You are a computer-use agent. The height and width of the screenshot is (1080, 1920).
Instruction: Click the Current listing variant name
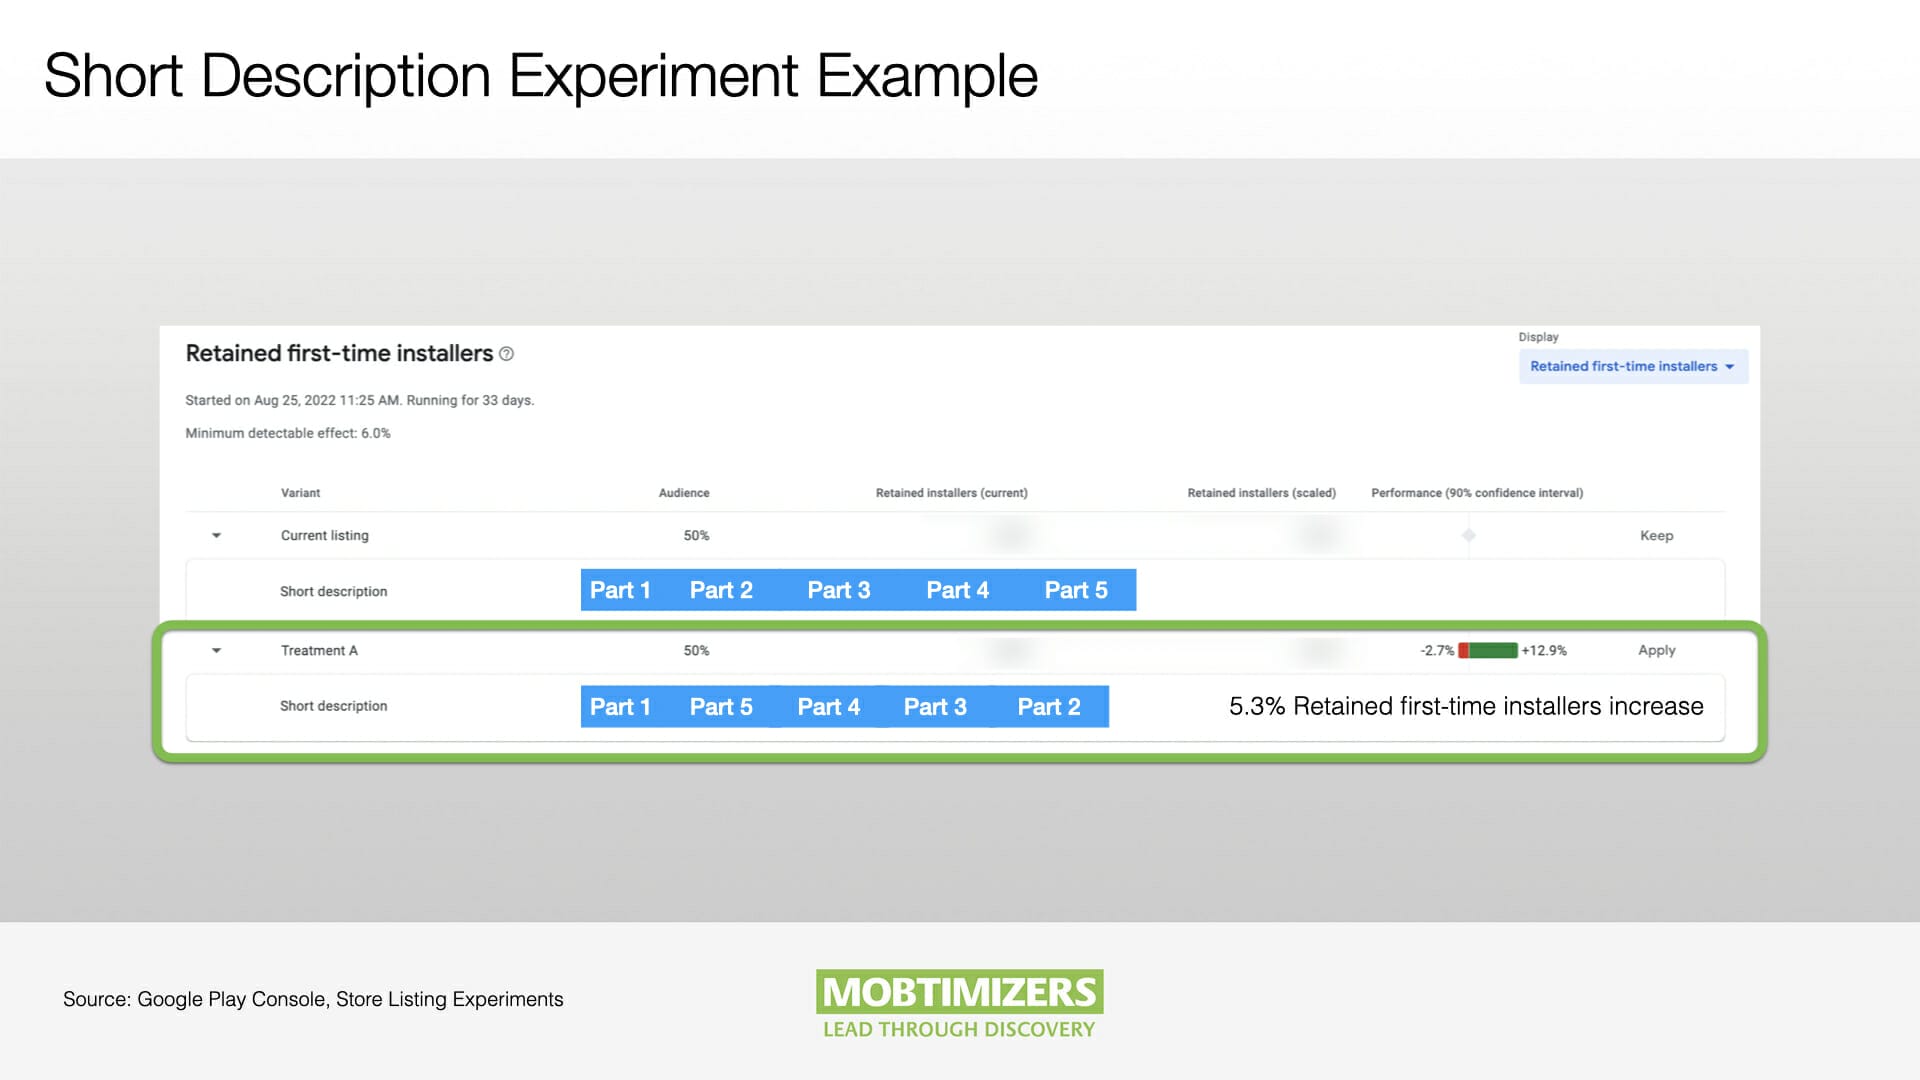click(x=324, y=536)
